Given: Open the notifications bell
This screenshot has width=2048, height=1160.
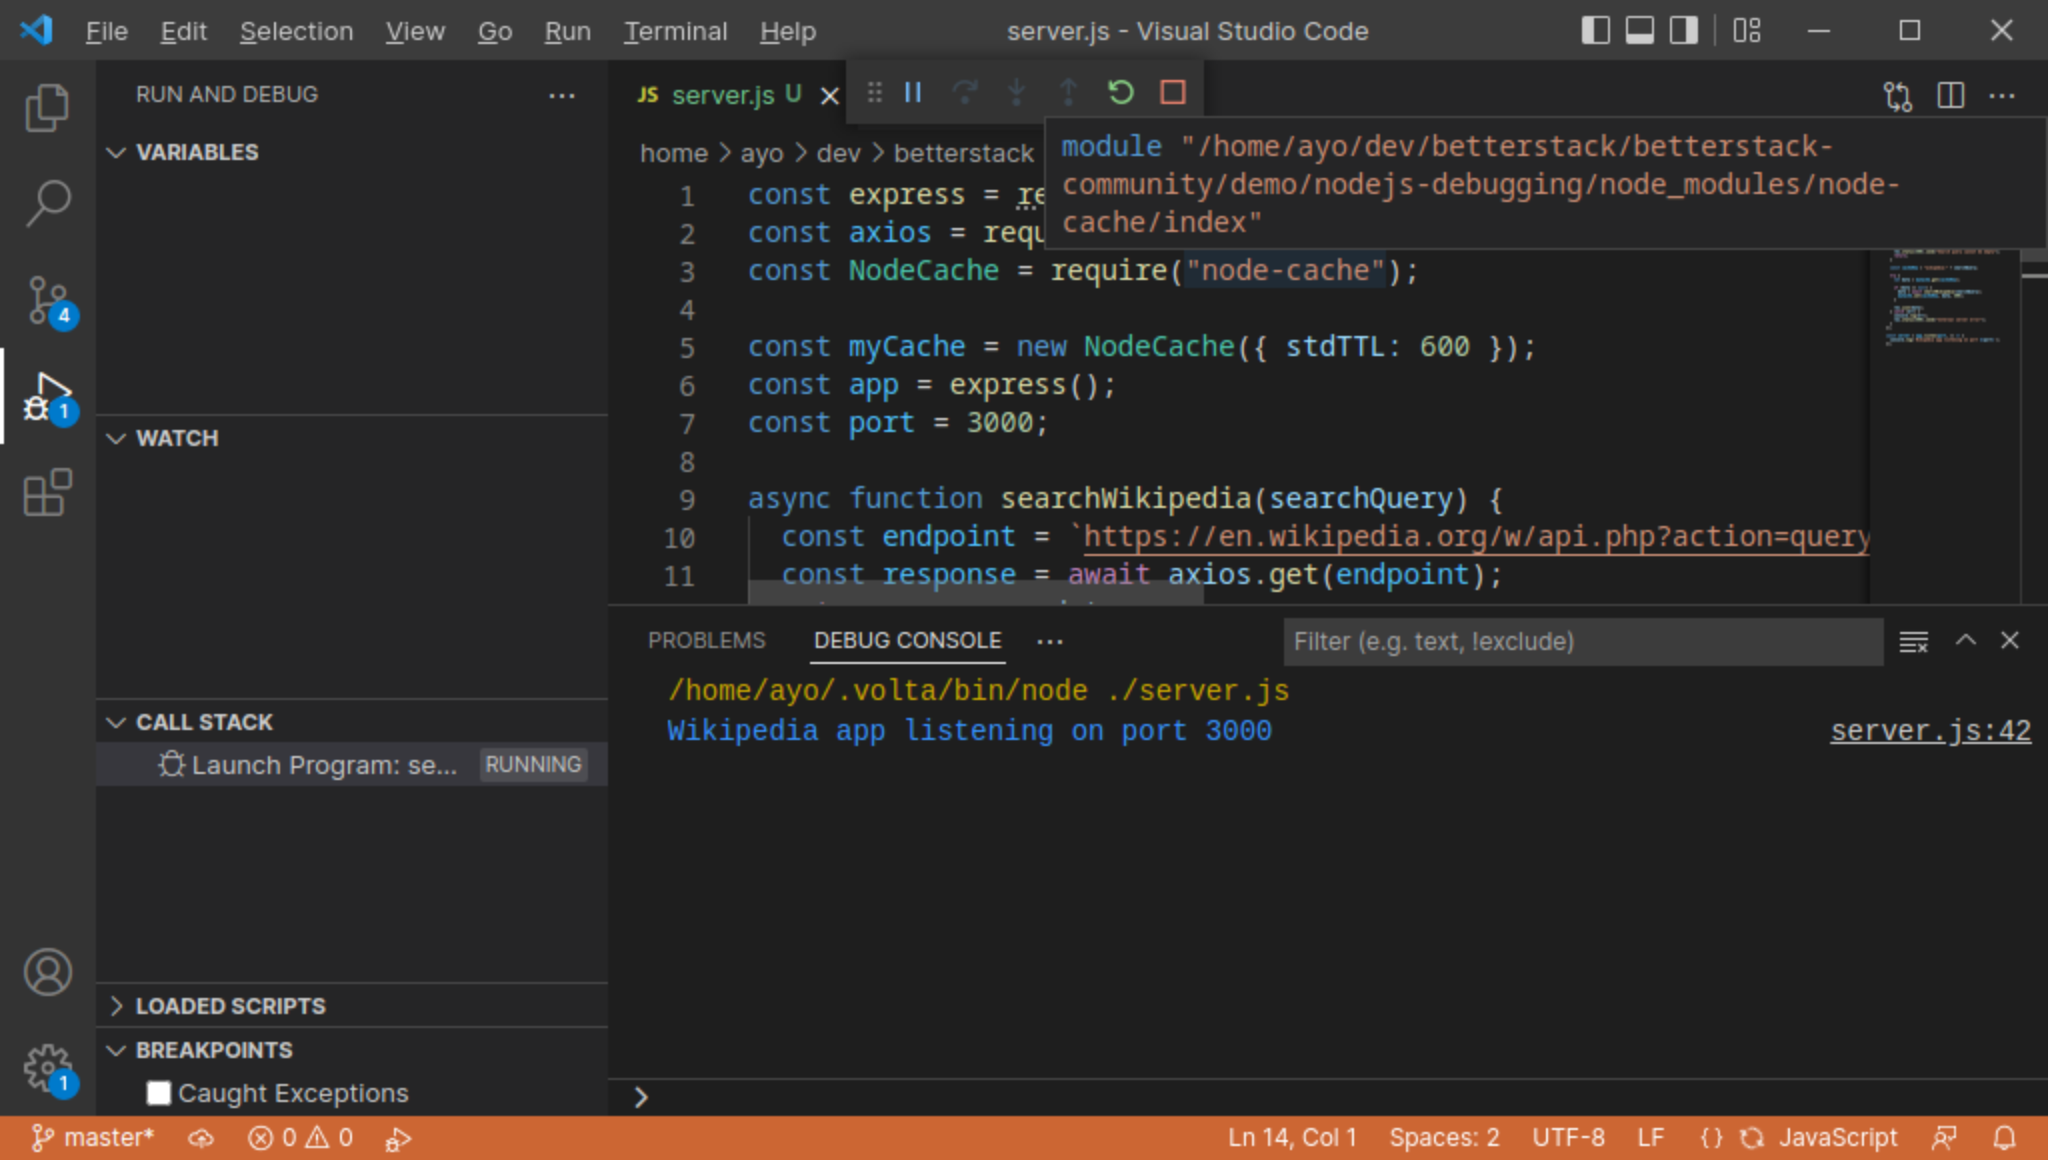Looking at the screenshot, I should tap(2005, 1137).
